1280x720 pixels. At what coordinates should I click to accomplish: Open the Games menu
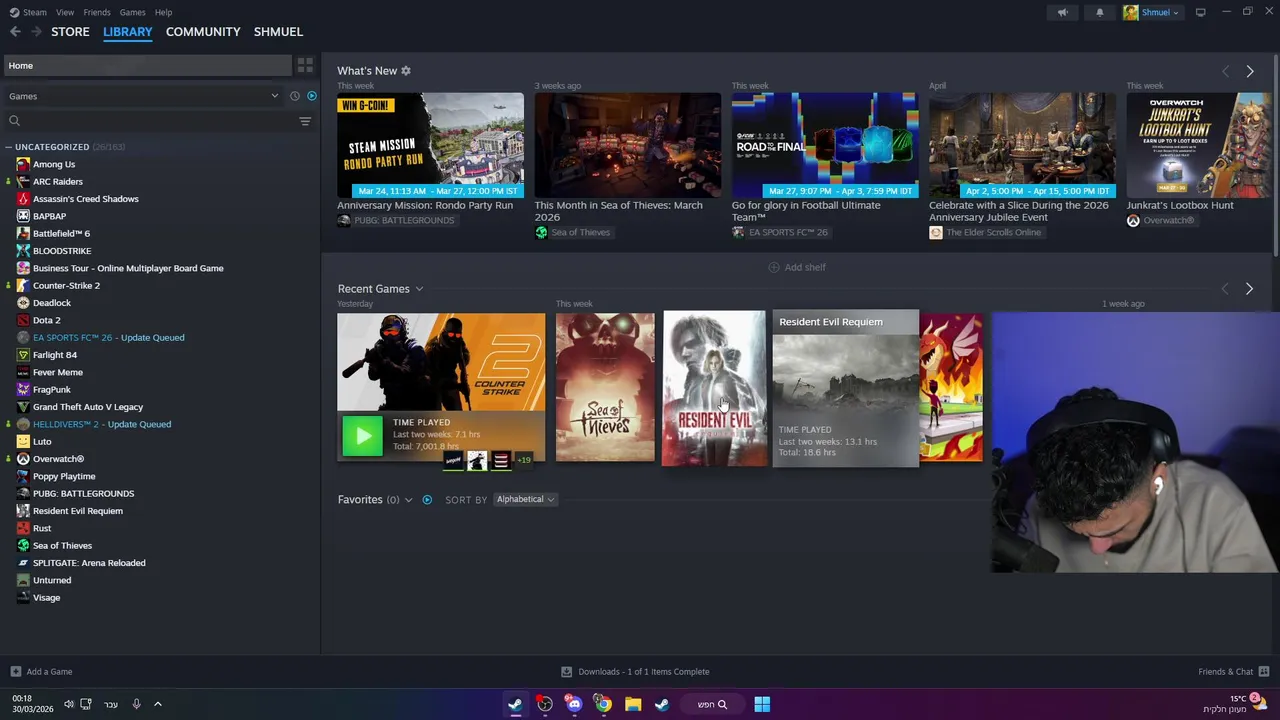tap(132, 12)
